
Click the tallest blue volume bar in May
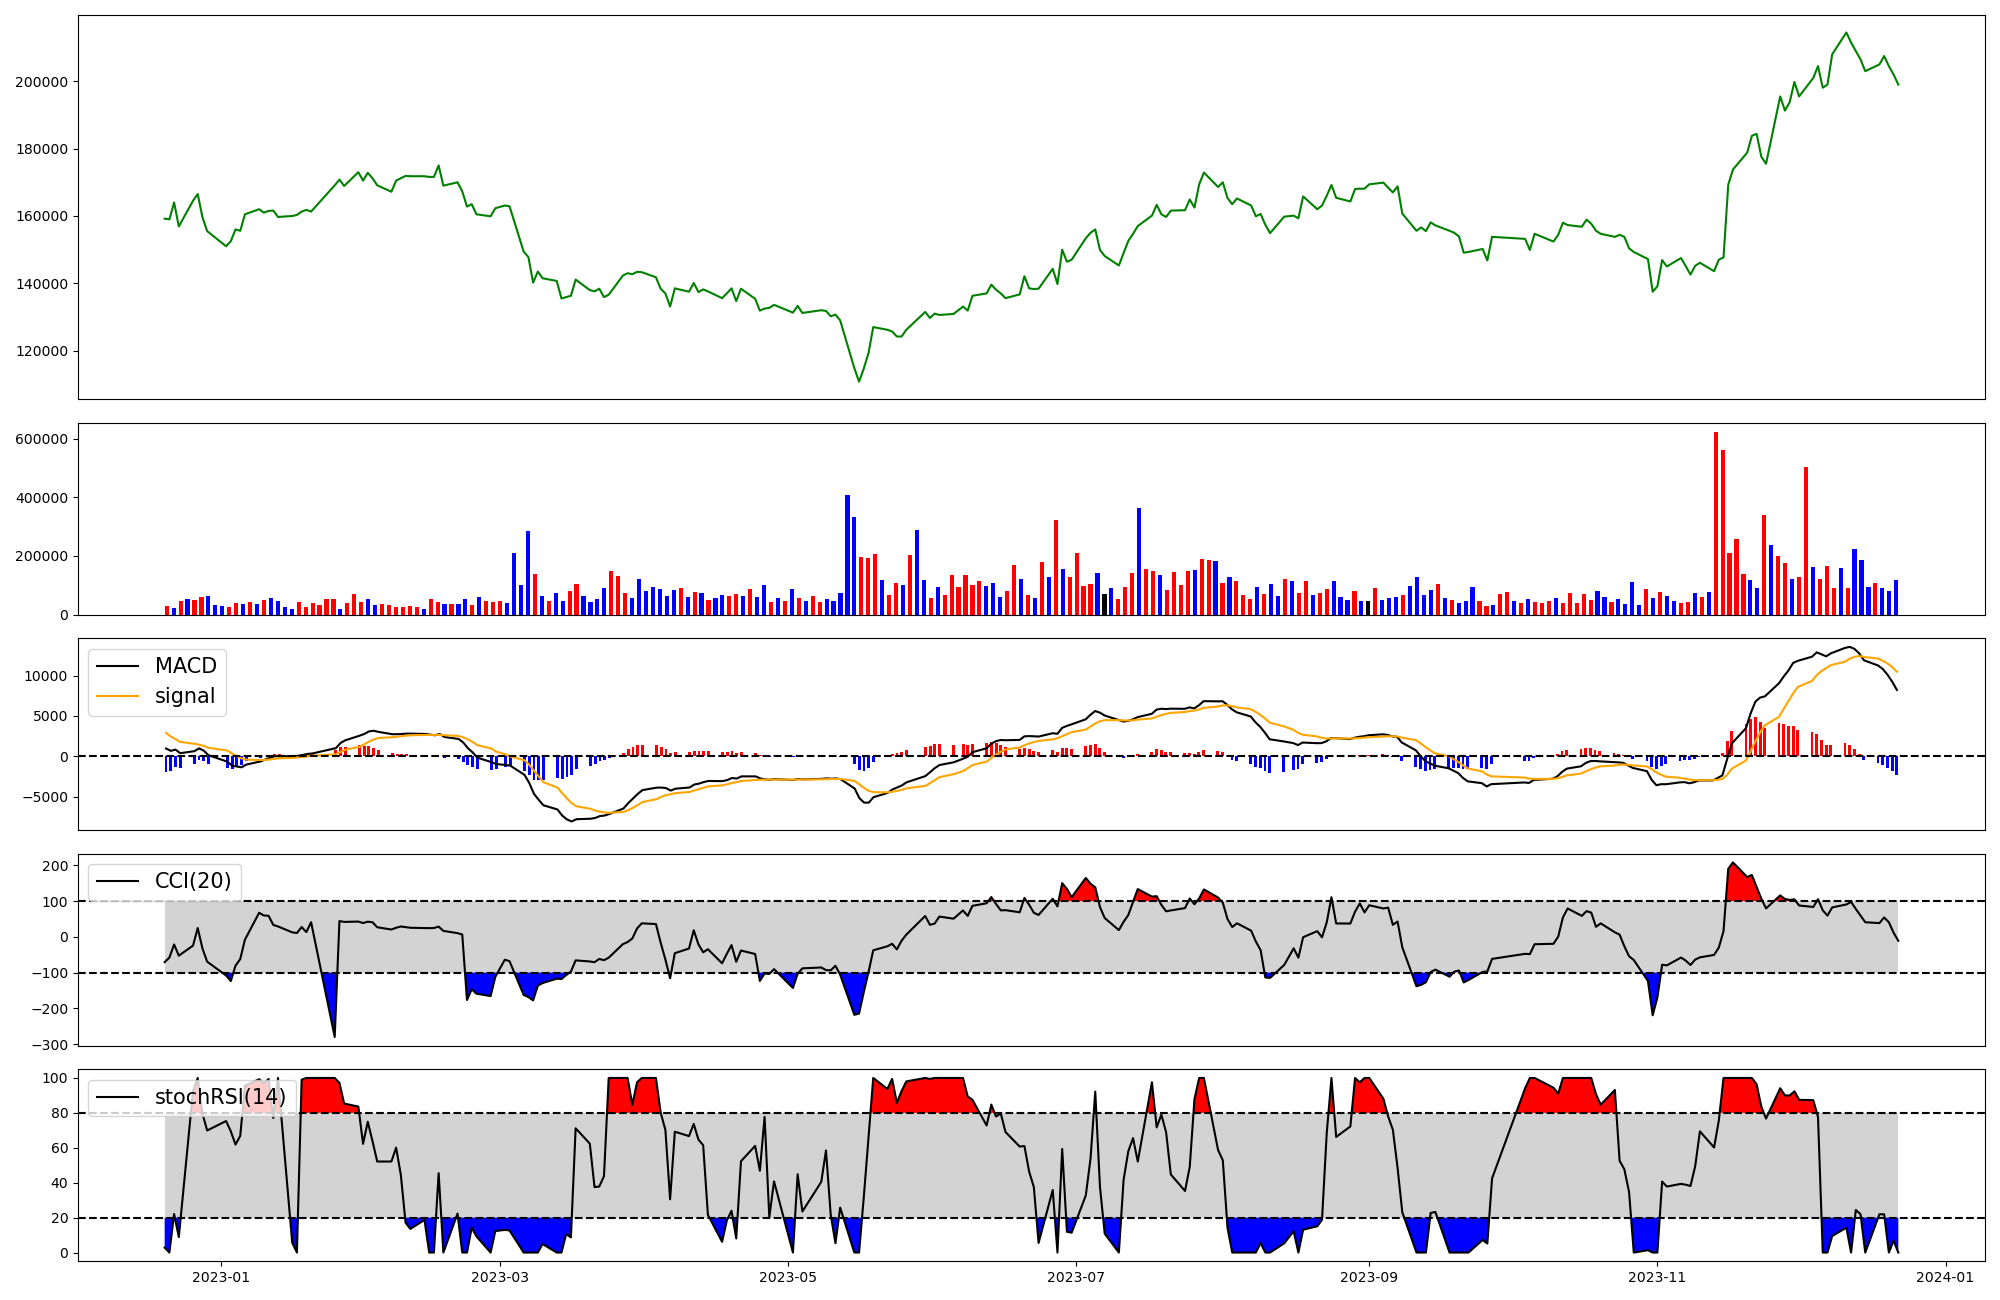pyautogui.click(x=847, y=555)
